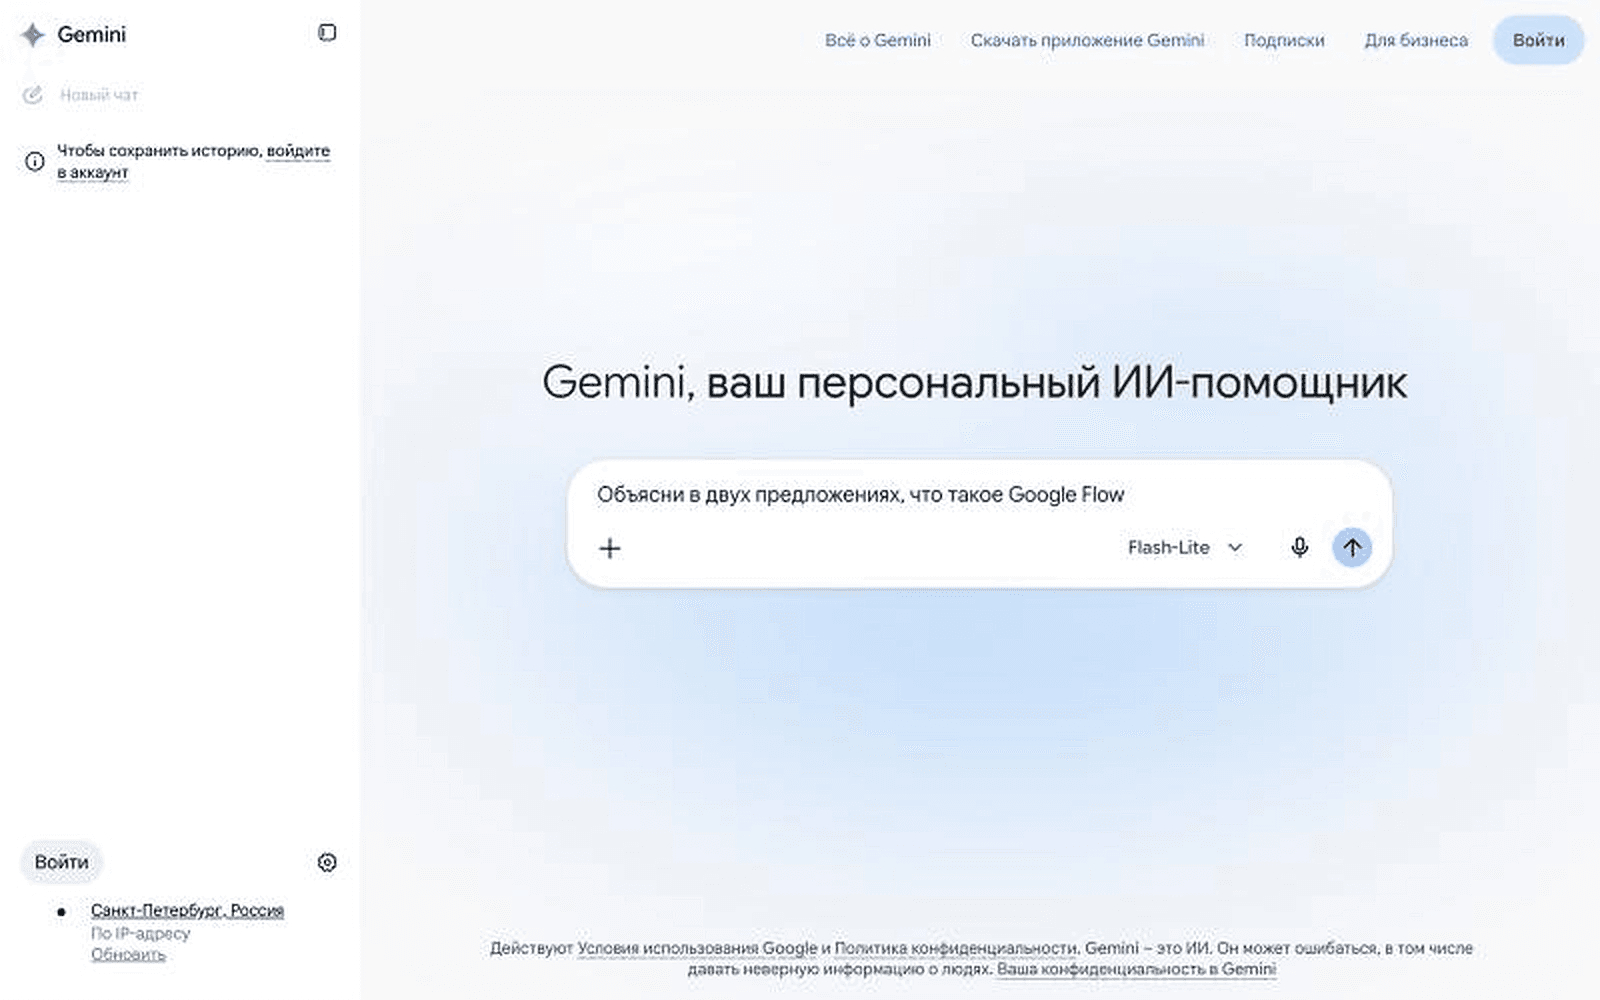
Task: Open the Flash-Lite model dropdown
Action: click(1185, 547)
